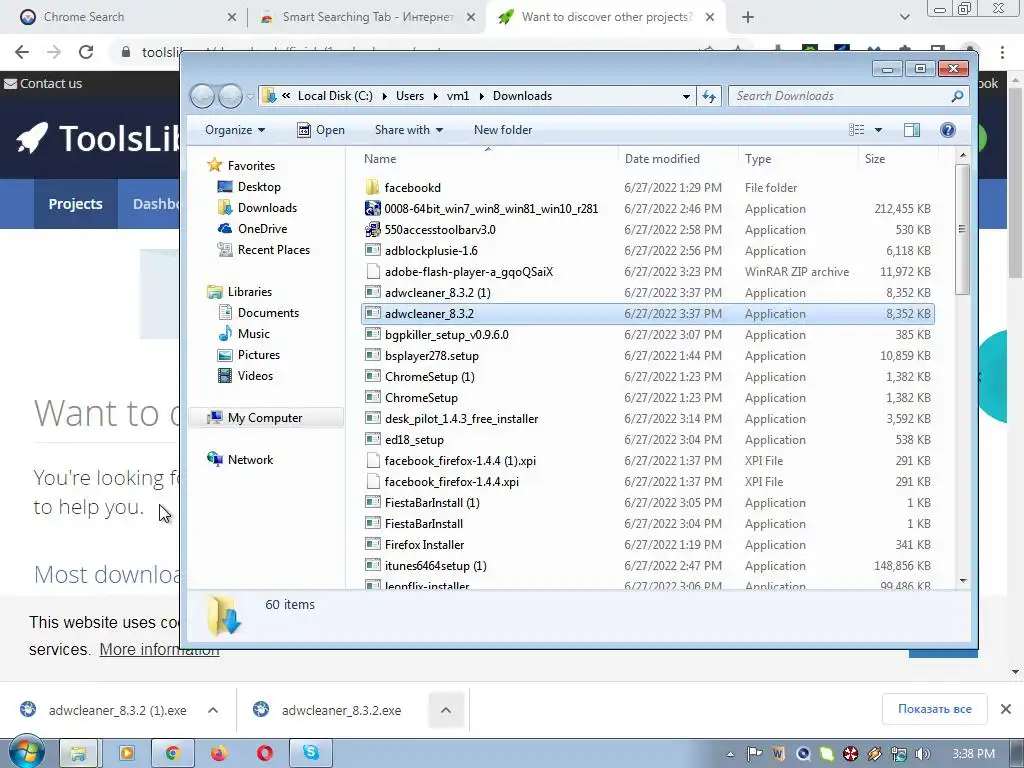Expand the view options dropdown arrow

pyautogui.click(x=878, y=130)
